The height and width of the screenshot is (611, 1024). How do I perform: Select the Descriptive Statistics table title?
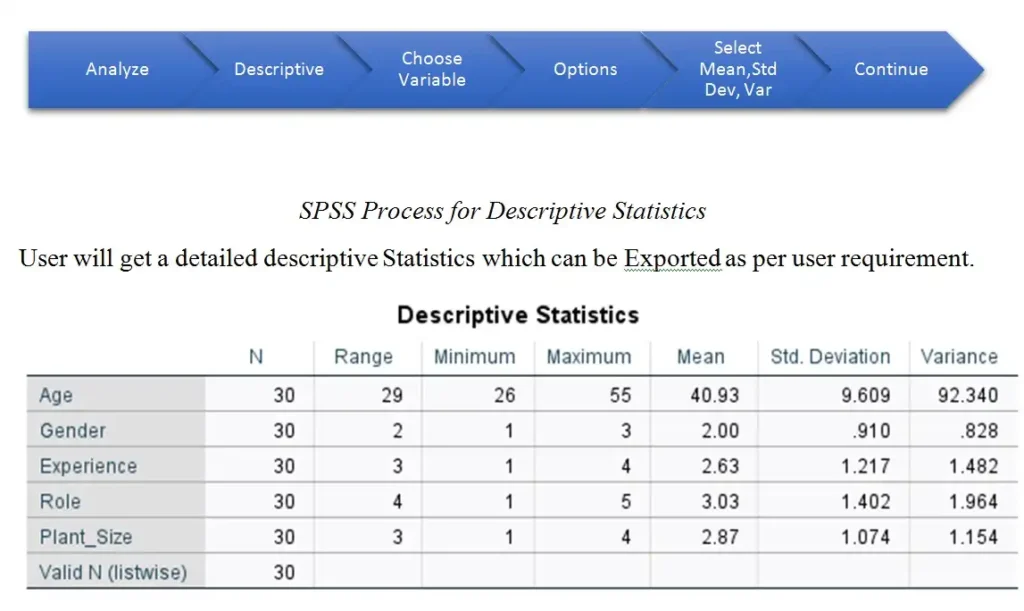pos(519,314)
